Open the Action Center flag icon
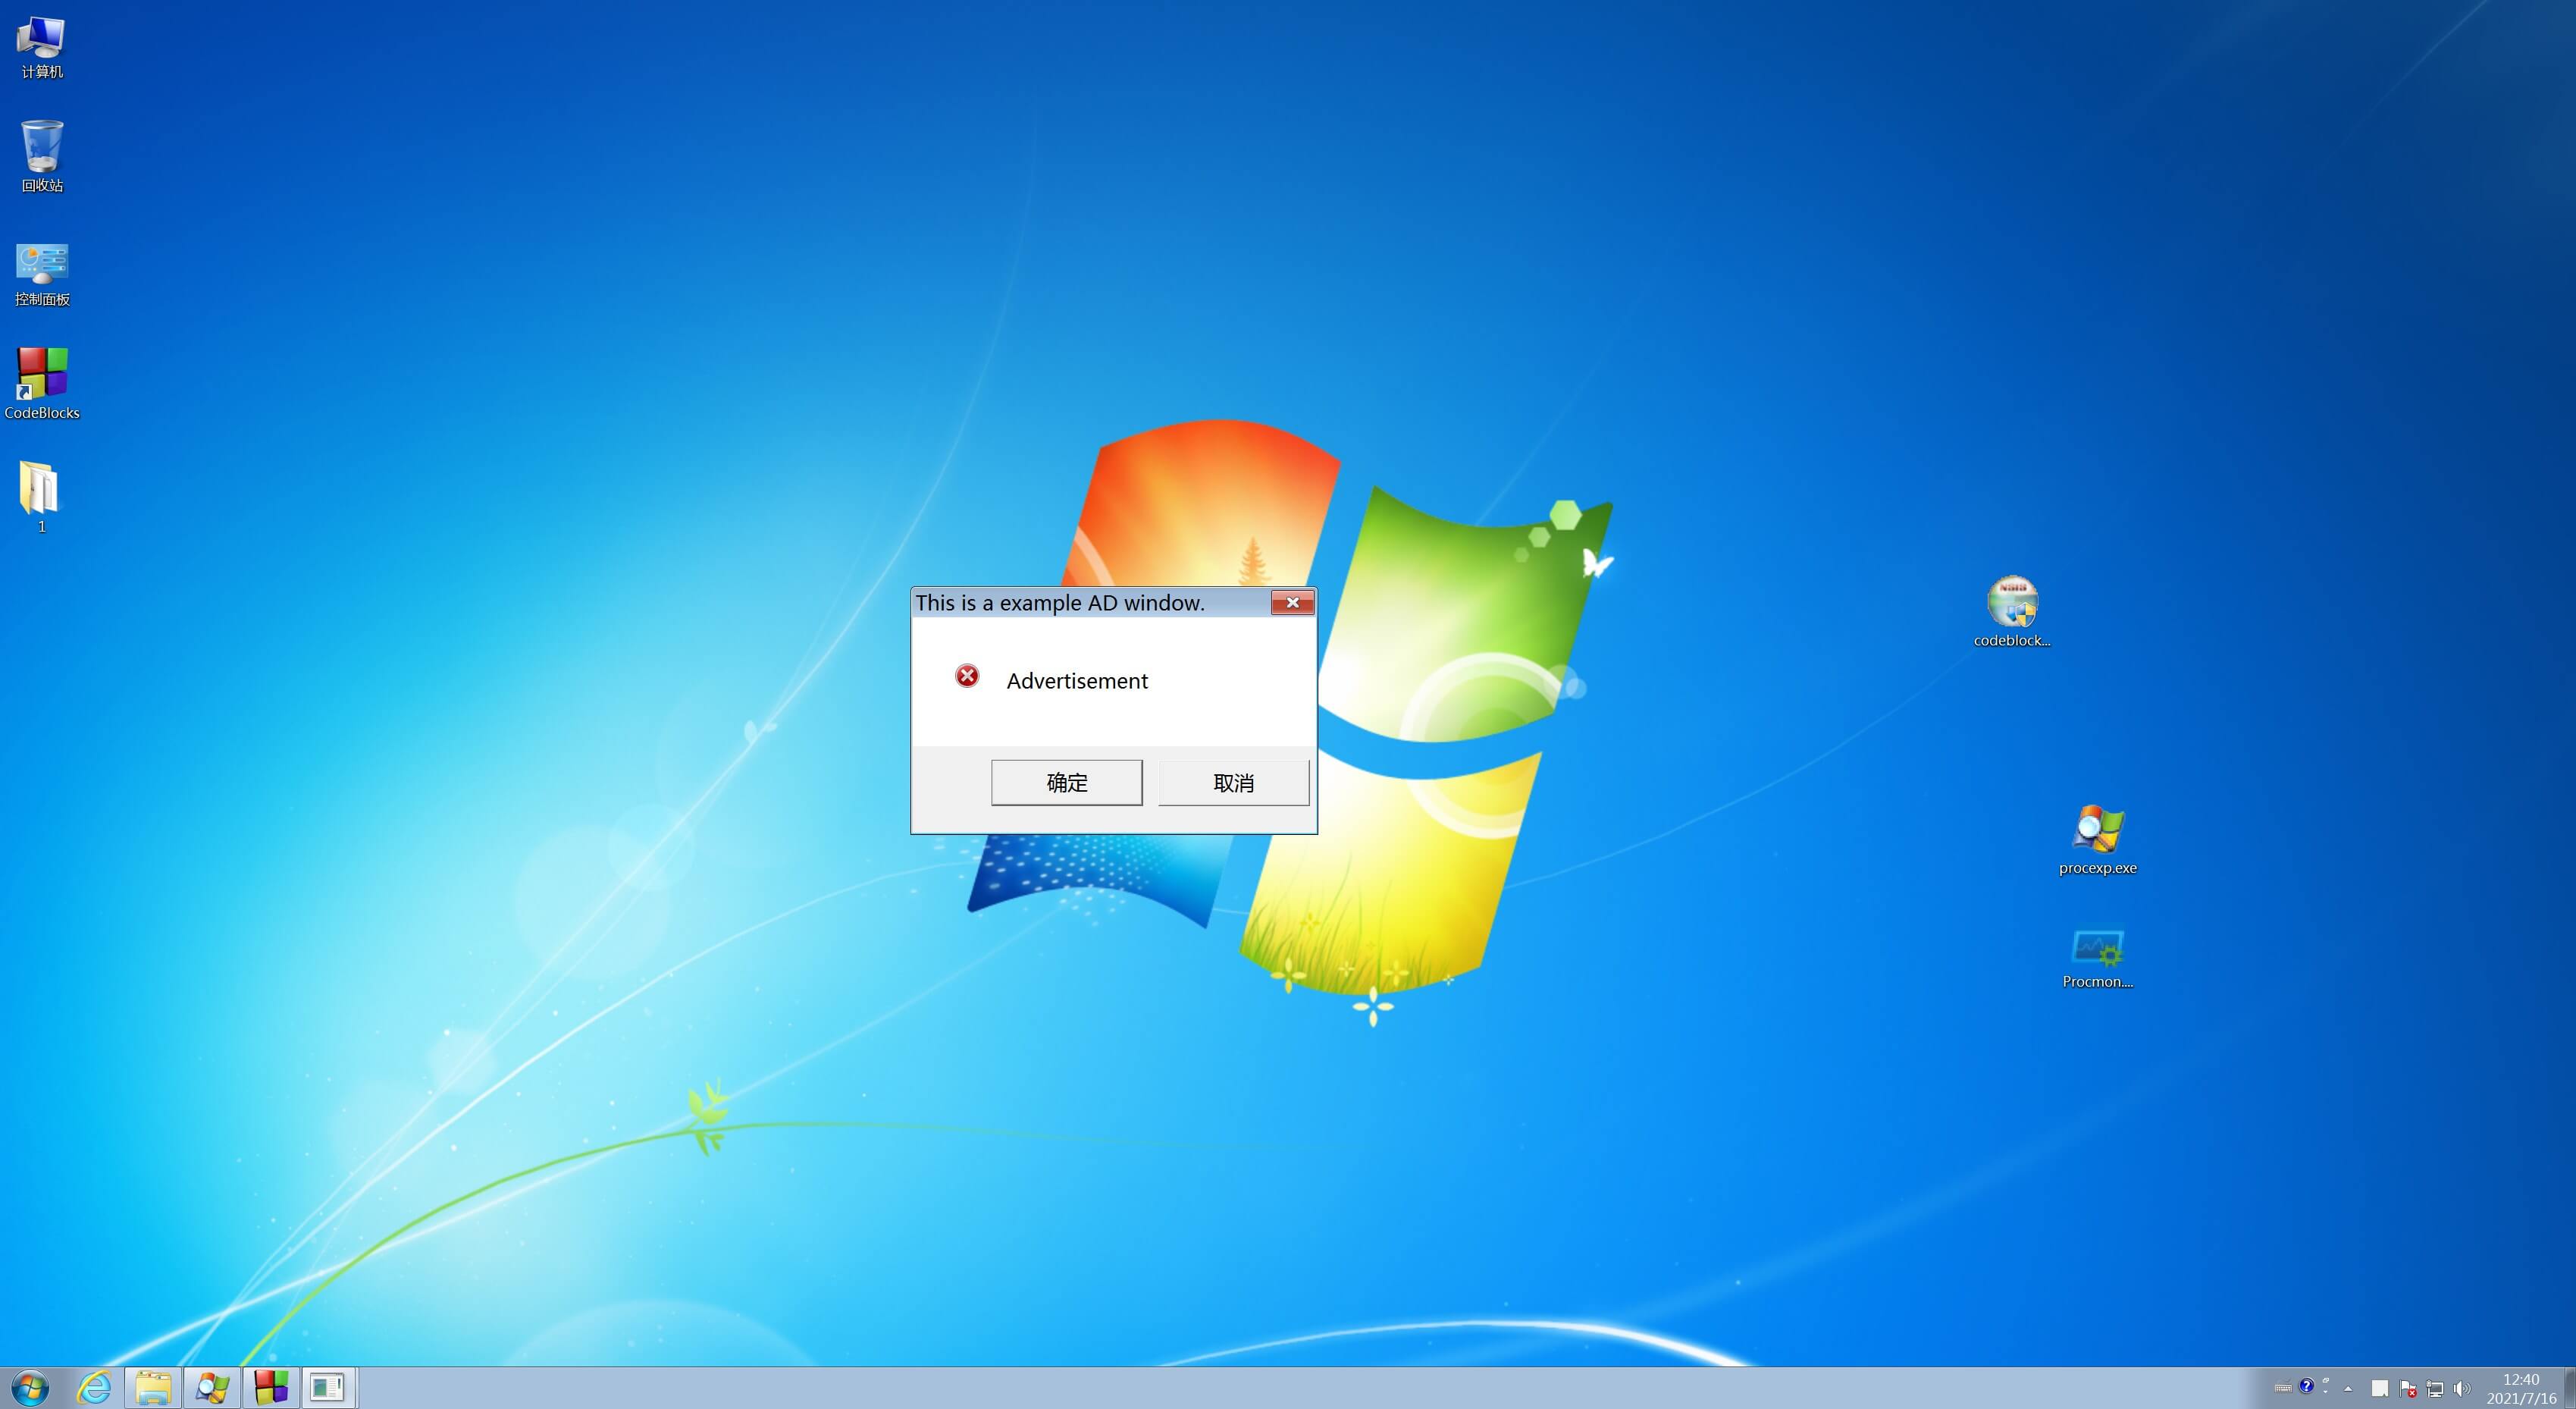Viewport: 2576px width, 1409px height. [2408, 1388]
